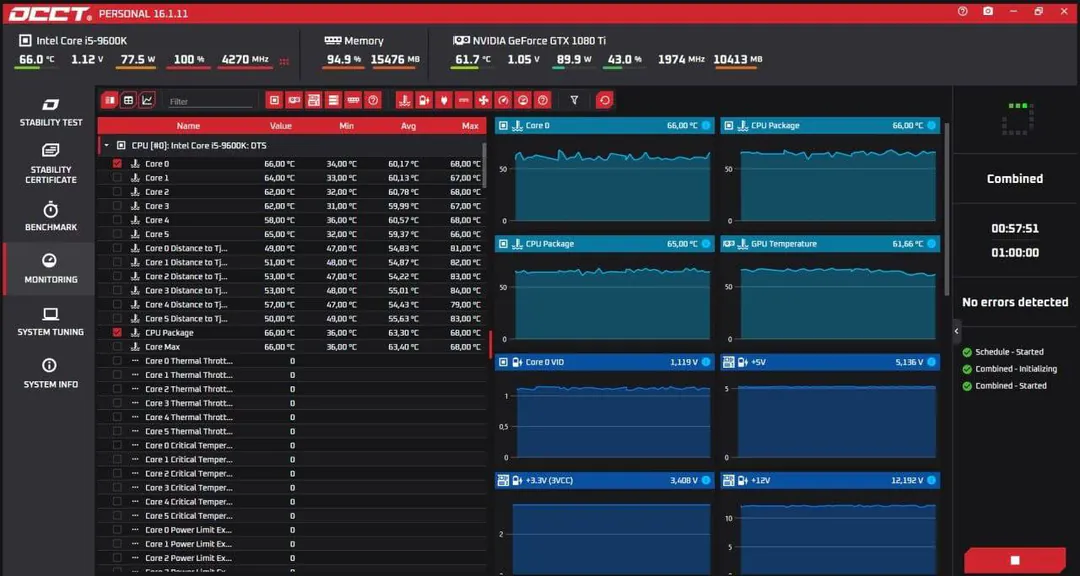Open the Benchmark section
The height and width of the screenshot is (576, 1080).
point(50,216)
